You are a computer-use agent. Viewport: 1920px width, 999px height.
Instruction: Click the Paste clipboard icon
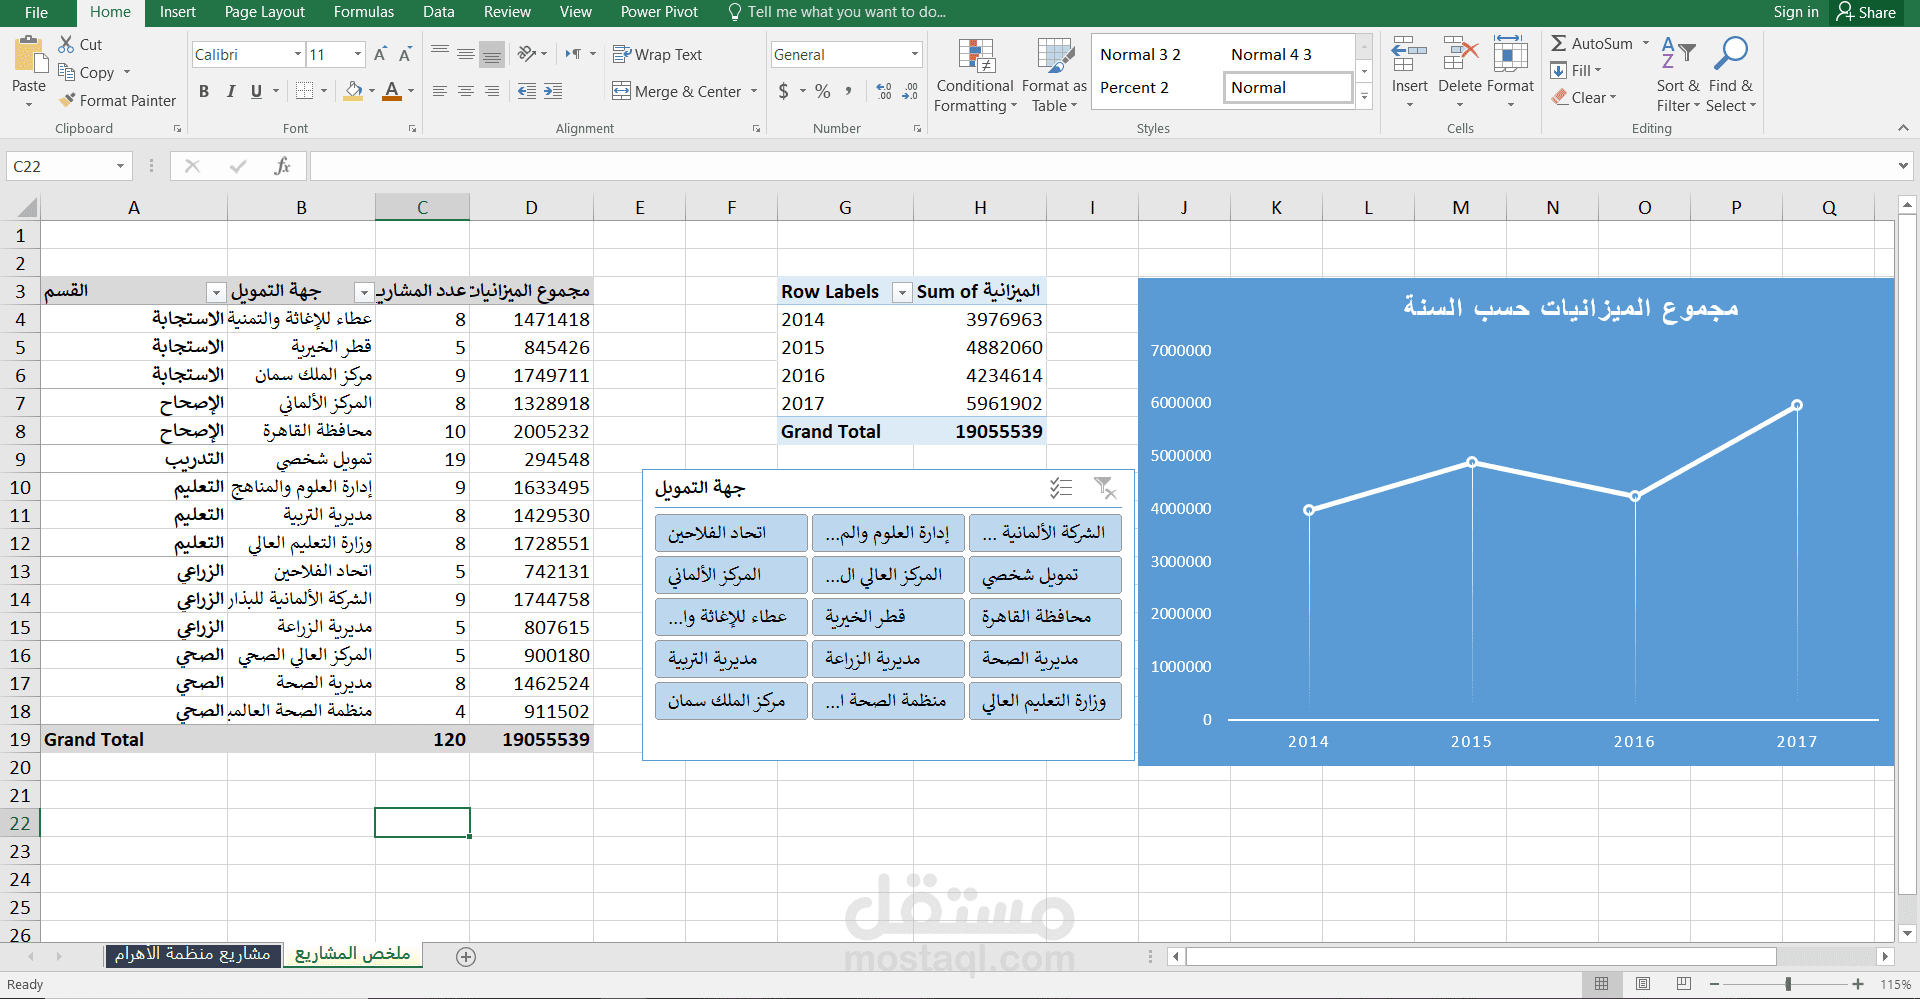tap(29, 56)
